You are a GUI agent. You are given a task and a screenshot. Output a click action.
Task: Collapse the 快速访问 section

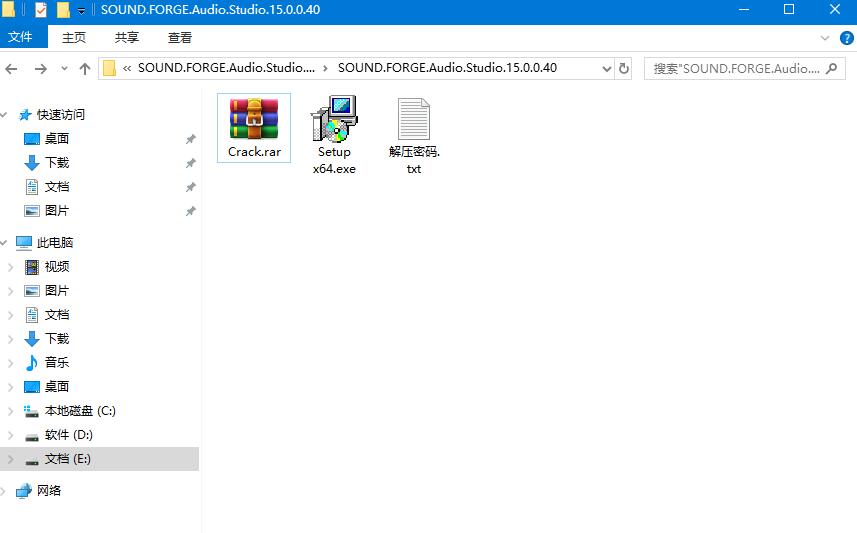pos(4,115)
